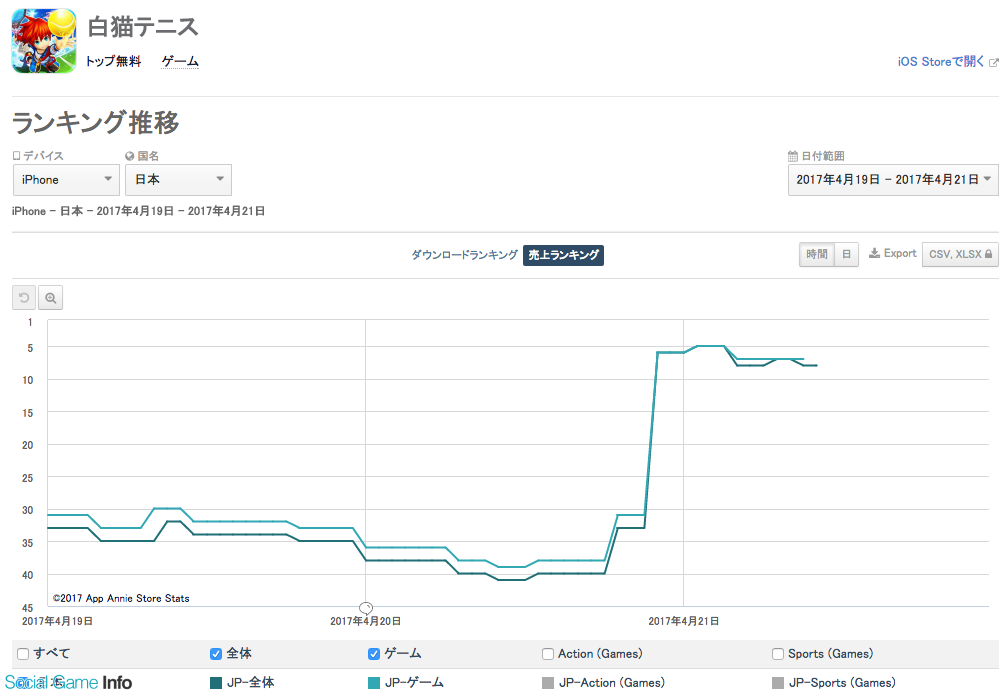The image size is (1007, 695).
Task: Click the external link icon by iOS Store
Action: pos(994,62)
